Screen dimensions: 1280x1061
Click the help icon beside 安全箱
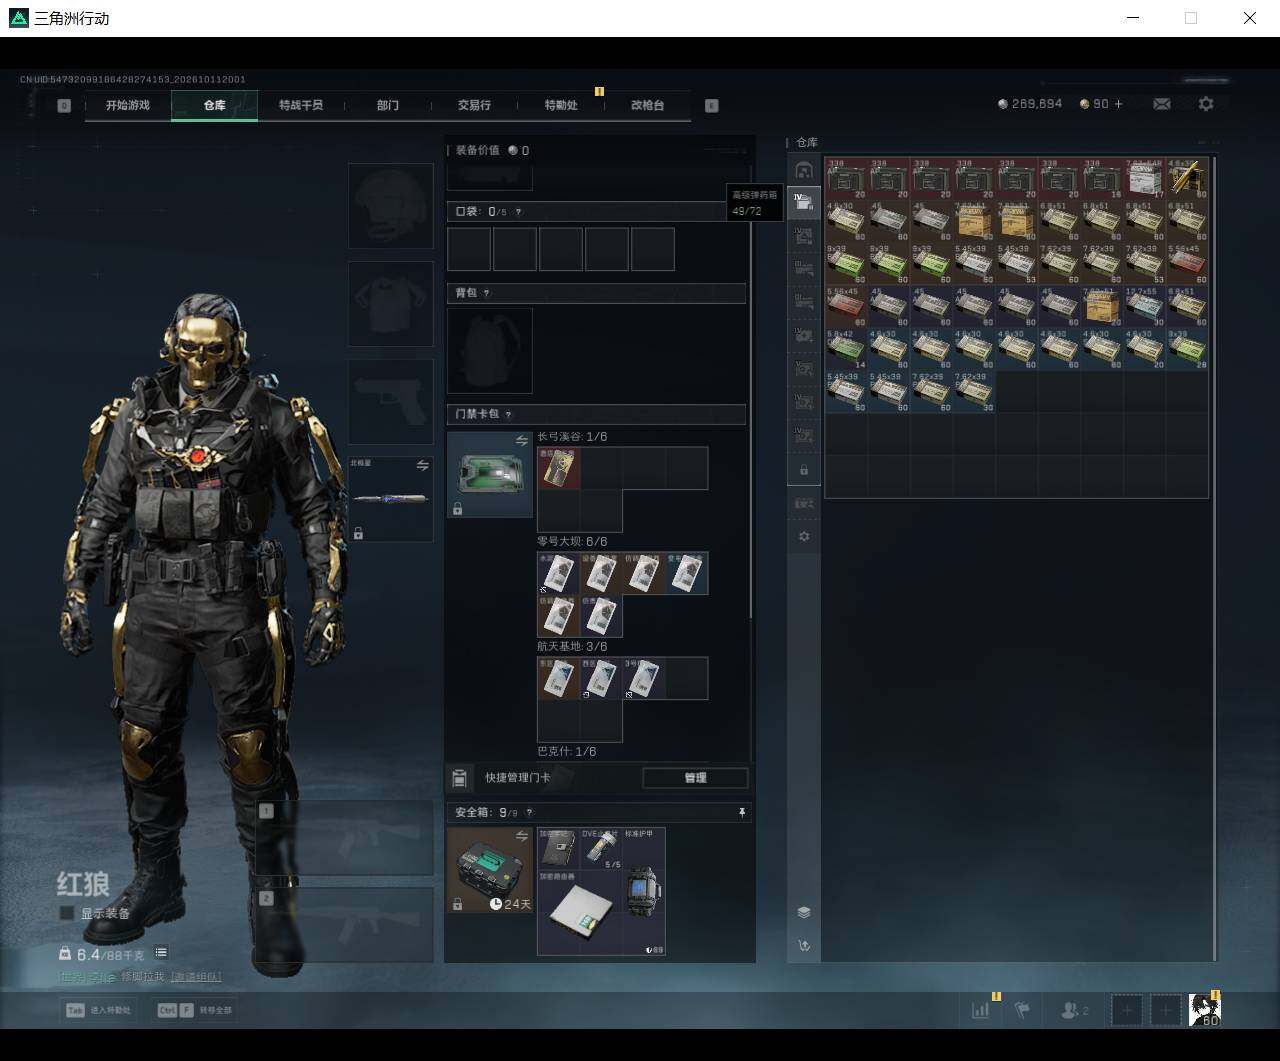(529, 813)
